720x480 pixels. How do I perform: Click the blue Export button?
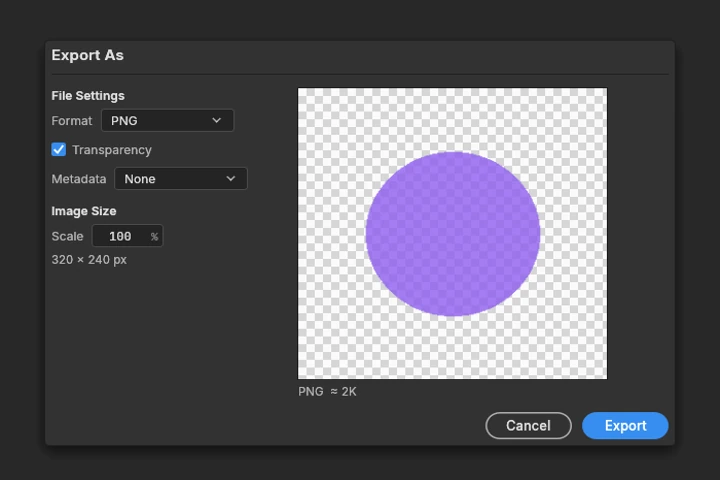[625, 426]
